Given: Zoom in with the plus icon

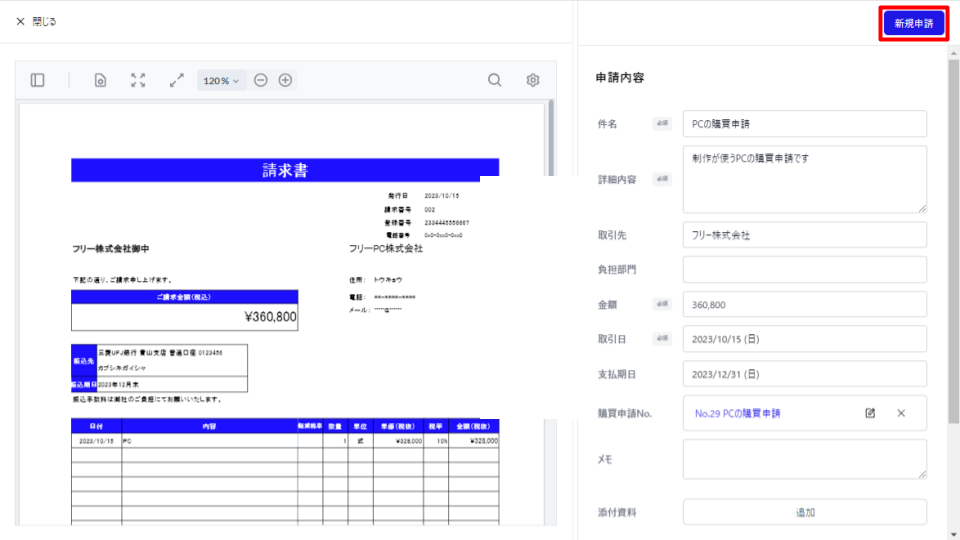Looking at the screenshot, I should click(285, 80).
